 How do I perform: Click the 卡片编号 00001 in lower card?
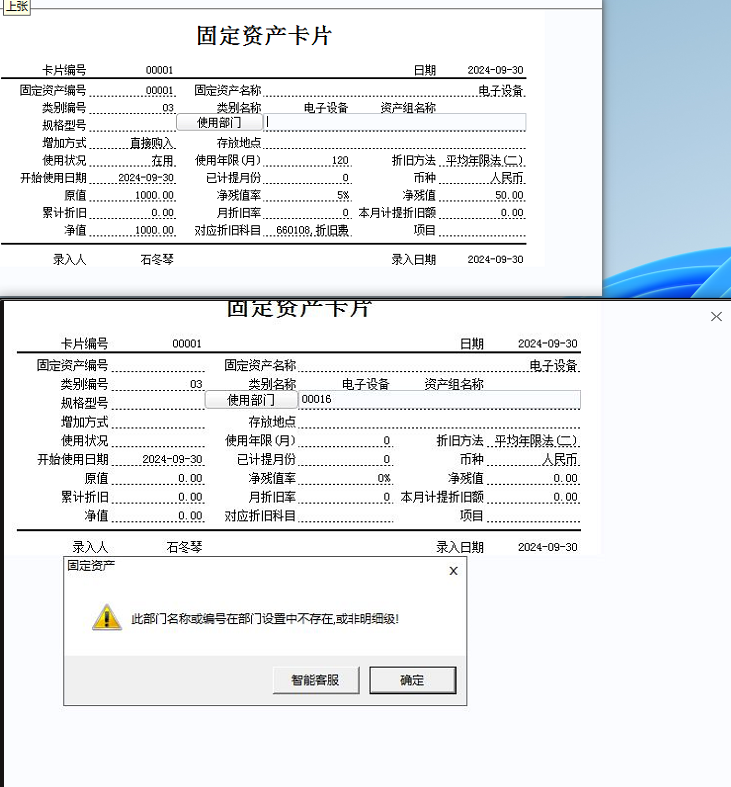click(187, 344)
